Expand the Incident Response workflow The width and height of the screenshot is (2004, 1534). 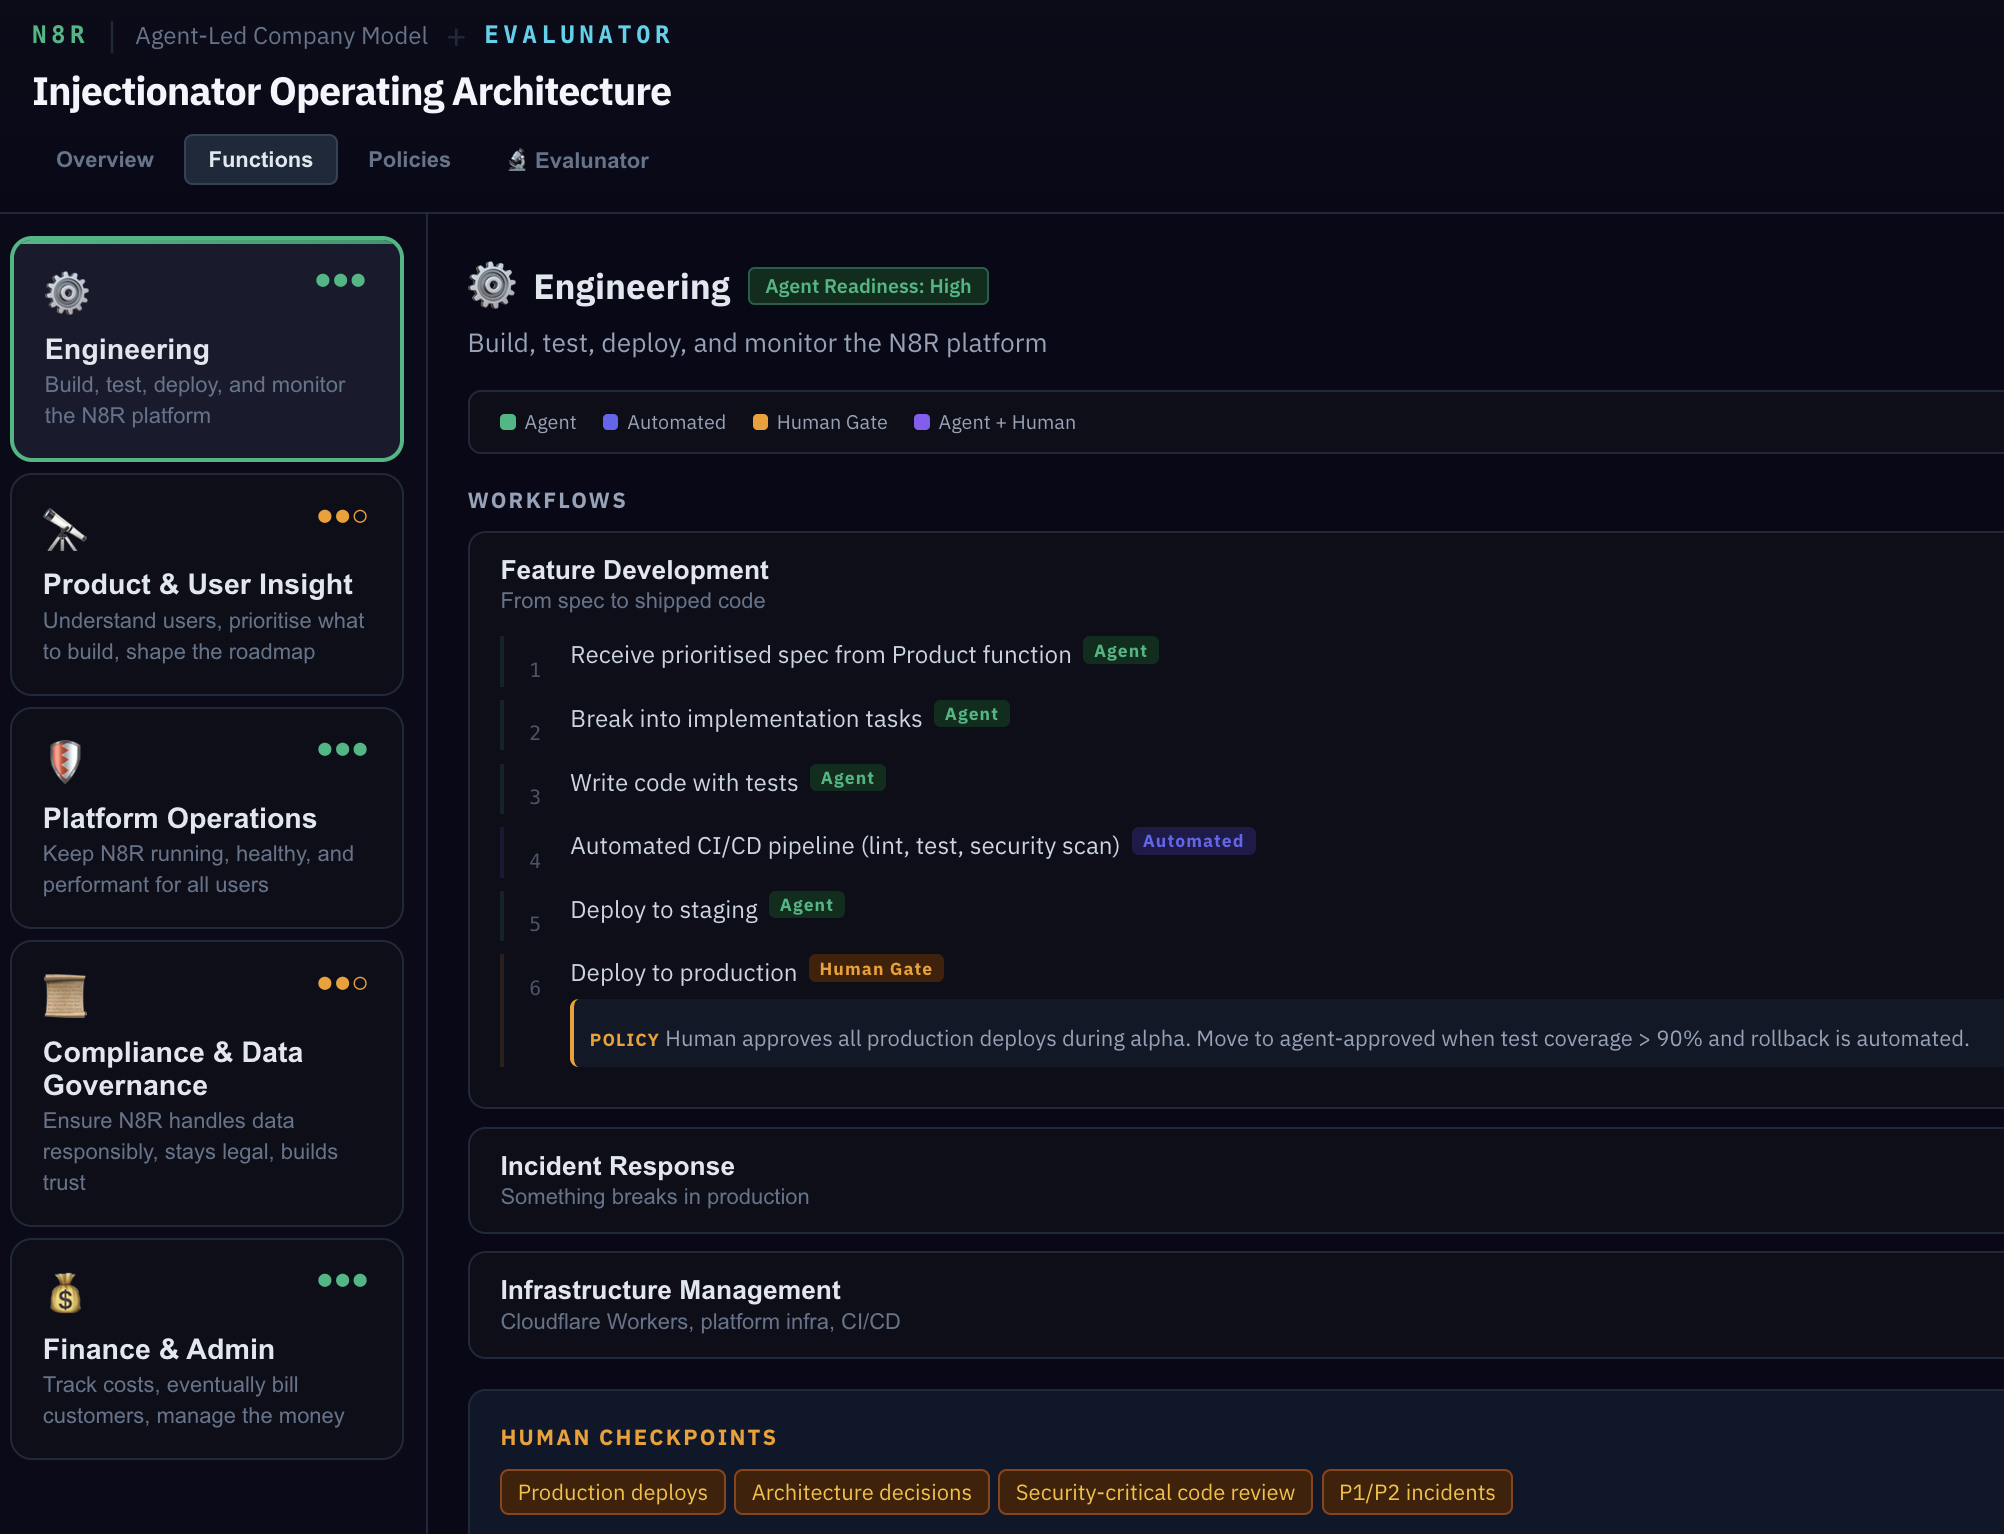coord(1236,1181)
